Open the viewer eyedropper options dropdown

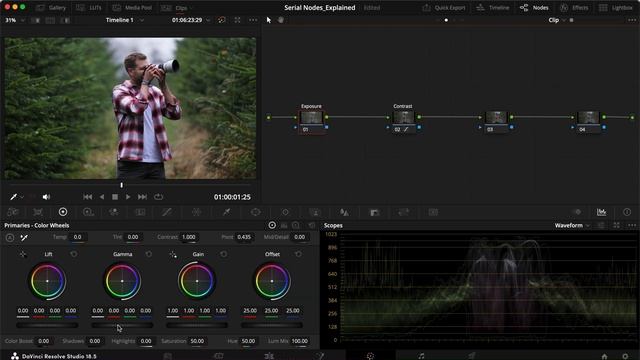coord(22,197)
